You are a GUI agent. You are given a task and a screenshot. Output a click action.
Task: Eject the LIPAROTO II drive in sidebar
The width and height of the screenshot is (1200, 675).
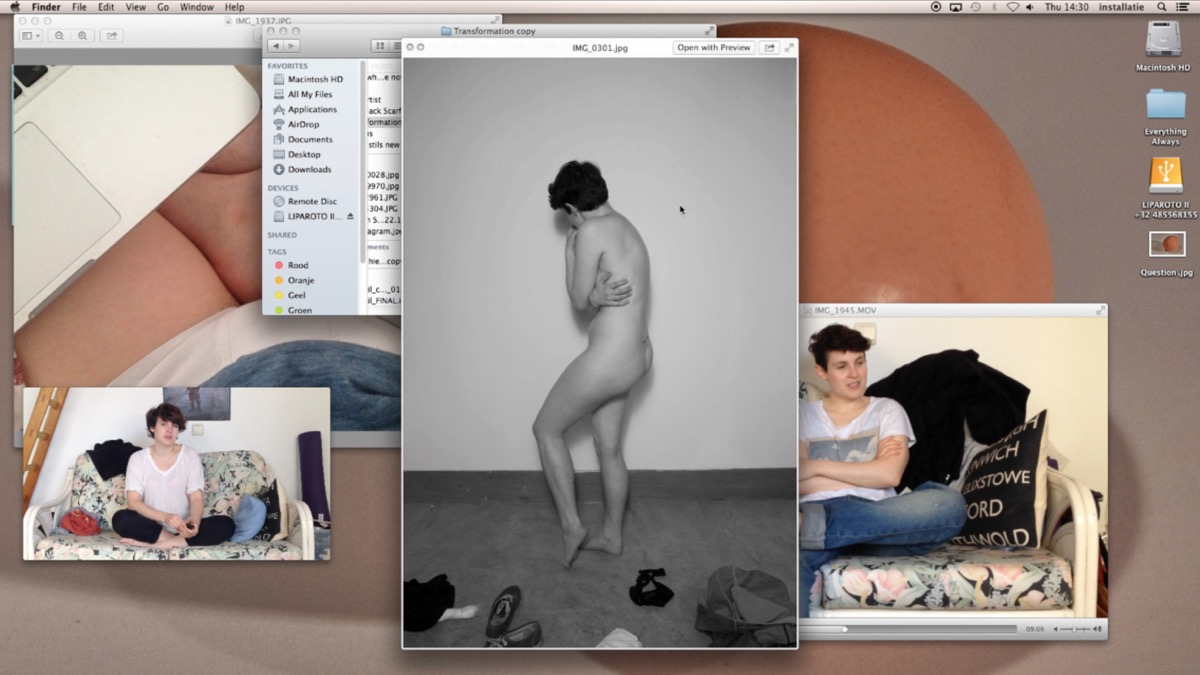[350, 216]
